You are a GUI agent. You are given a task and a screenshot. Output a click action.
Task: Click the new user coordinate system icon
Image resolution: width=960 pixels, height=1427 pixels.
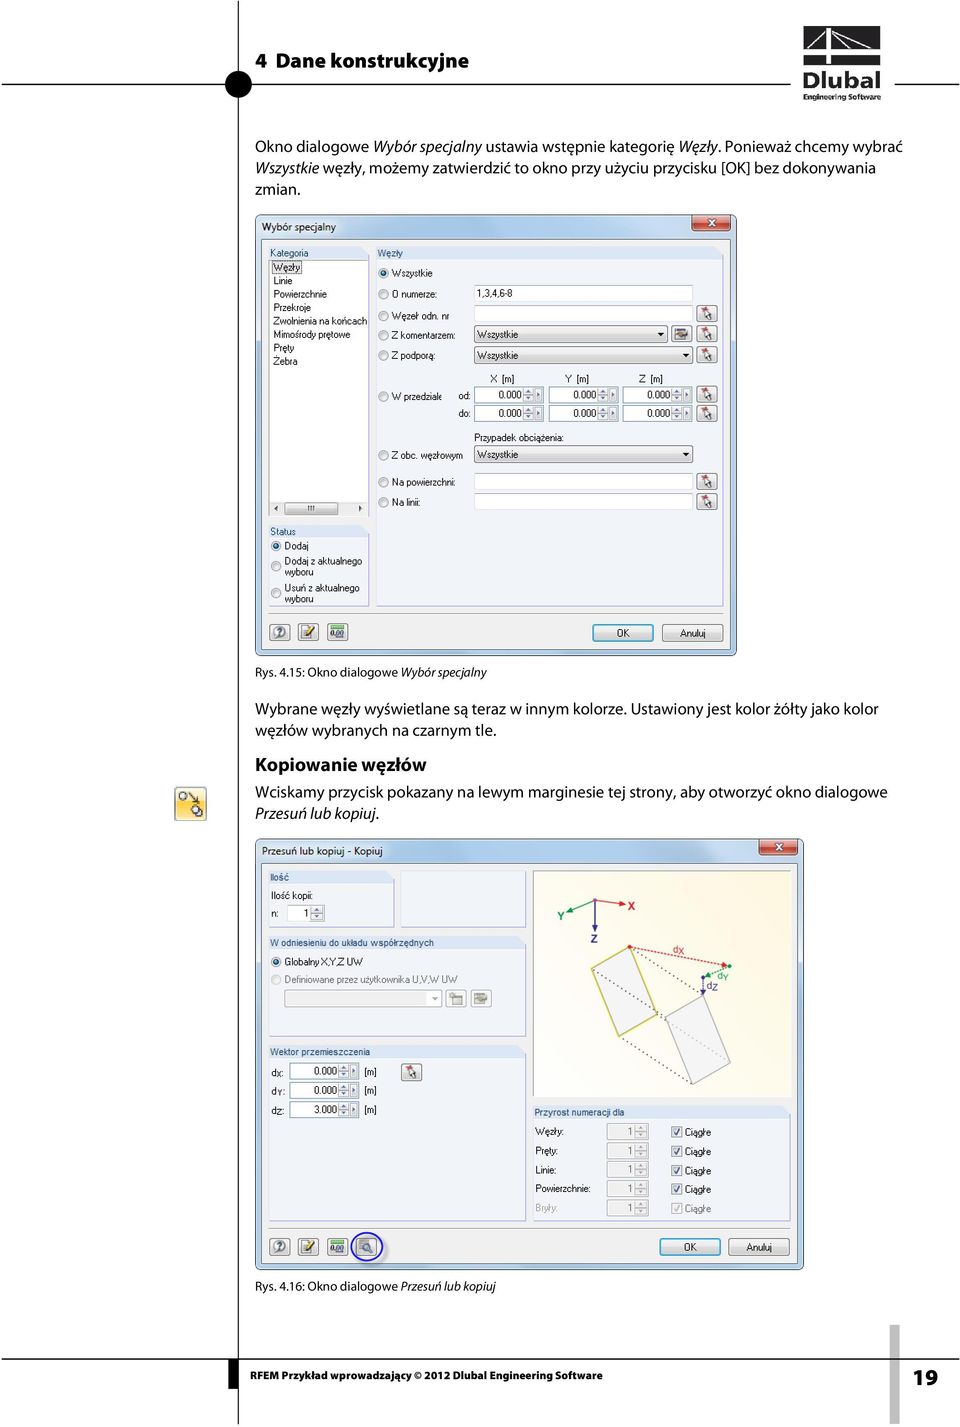tap(456, 999)
